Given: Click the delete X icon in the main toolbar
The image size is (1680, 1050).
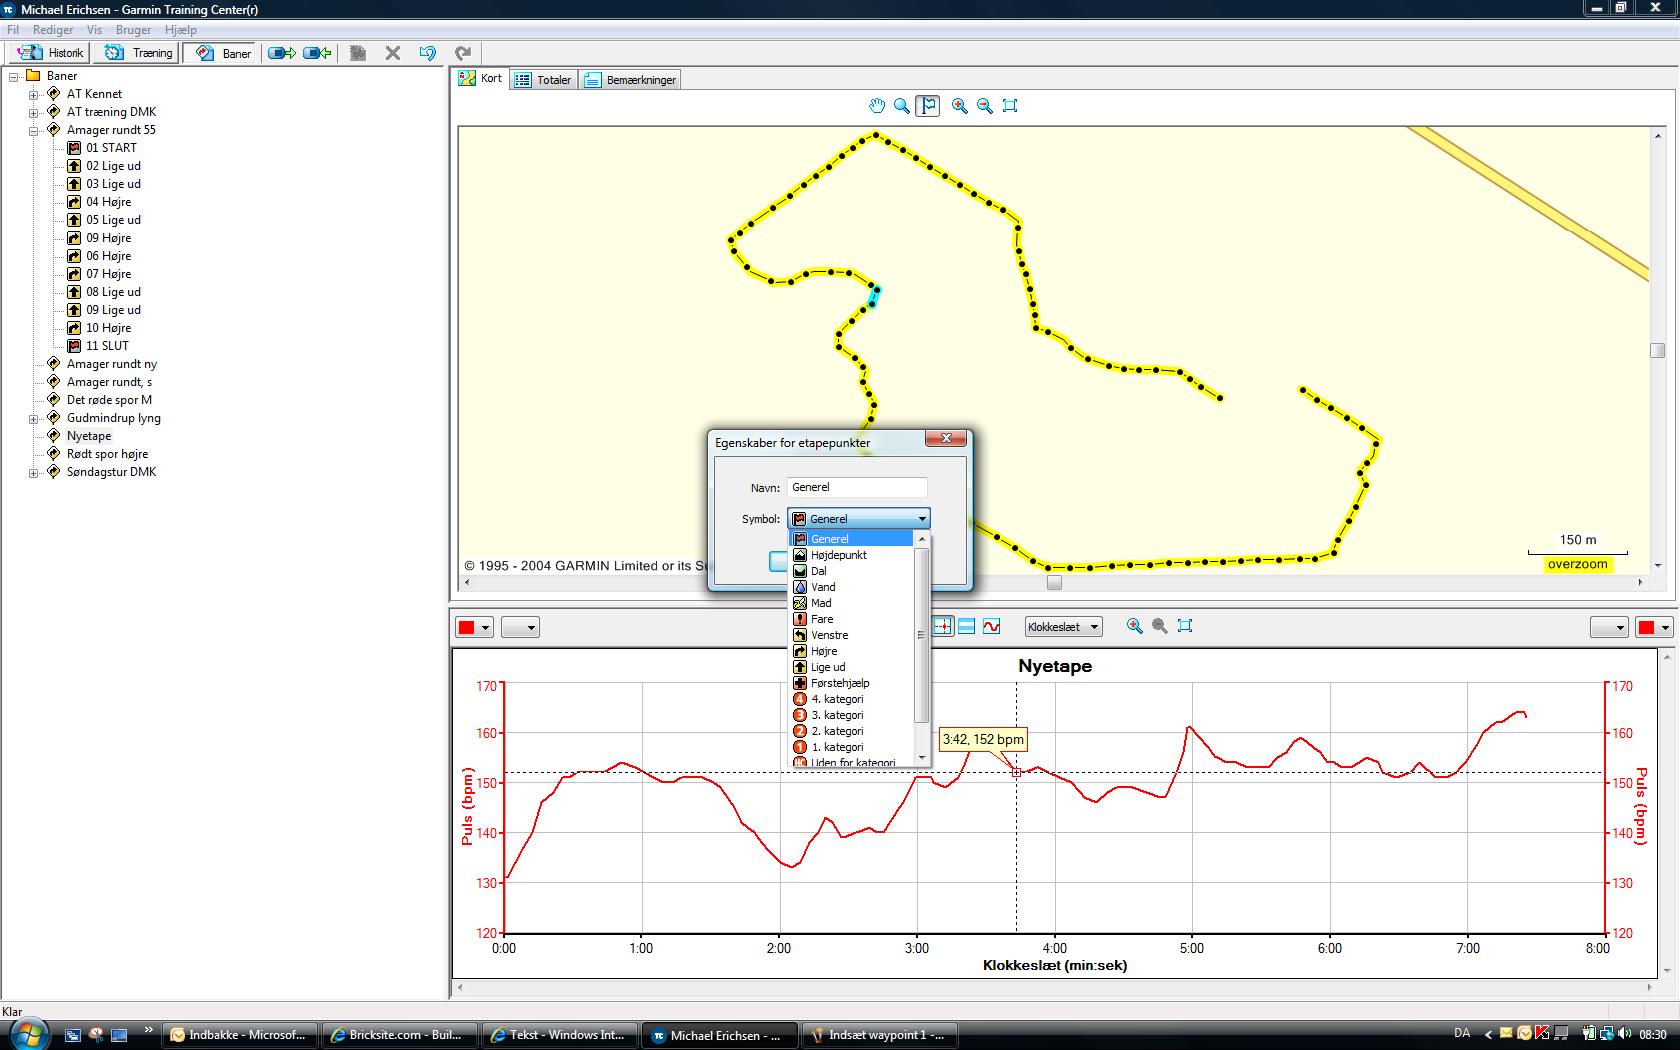Looking at the screenshot, I should click(393, 53).
